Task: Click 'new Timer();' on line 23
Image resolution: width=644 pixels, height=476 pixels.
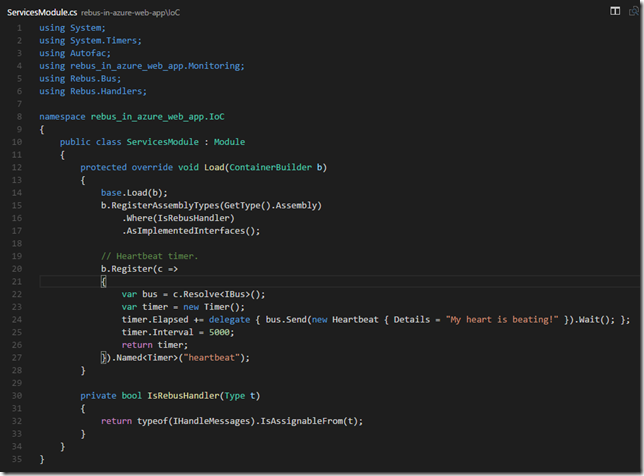Action: tap(214, 307)
